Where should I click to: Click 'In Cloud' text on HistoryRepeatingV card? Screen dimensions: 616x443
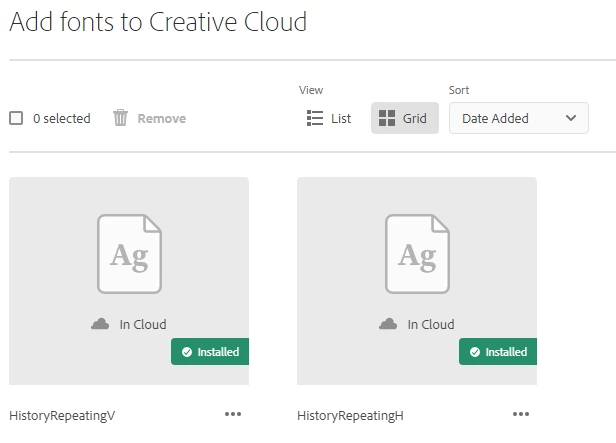(x=143, y=324)
